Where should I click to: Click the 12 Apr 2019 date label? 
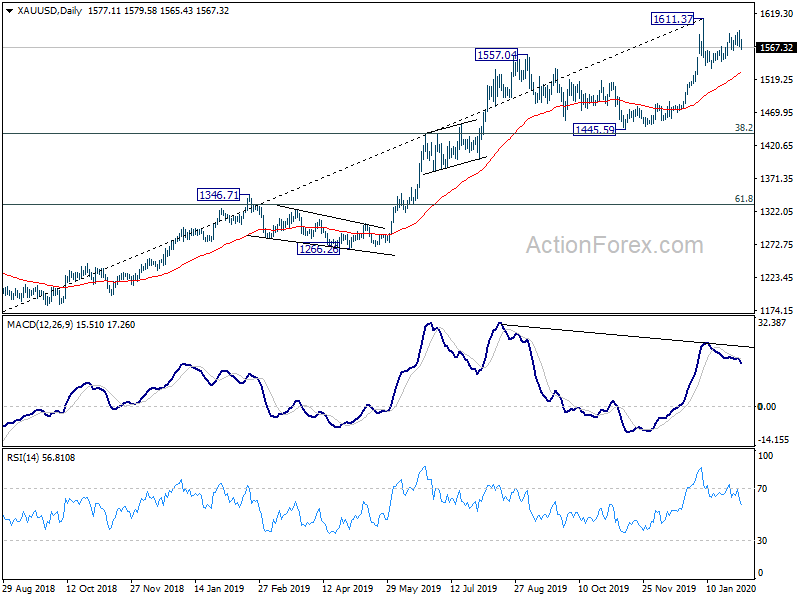[x=347, y=588]
